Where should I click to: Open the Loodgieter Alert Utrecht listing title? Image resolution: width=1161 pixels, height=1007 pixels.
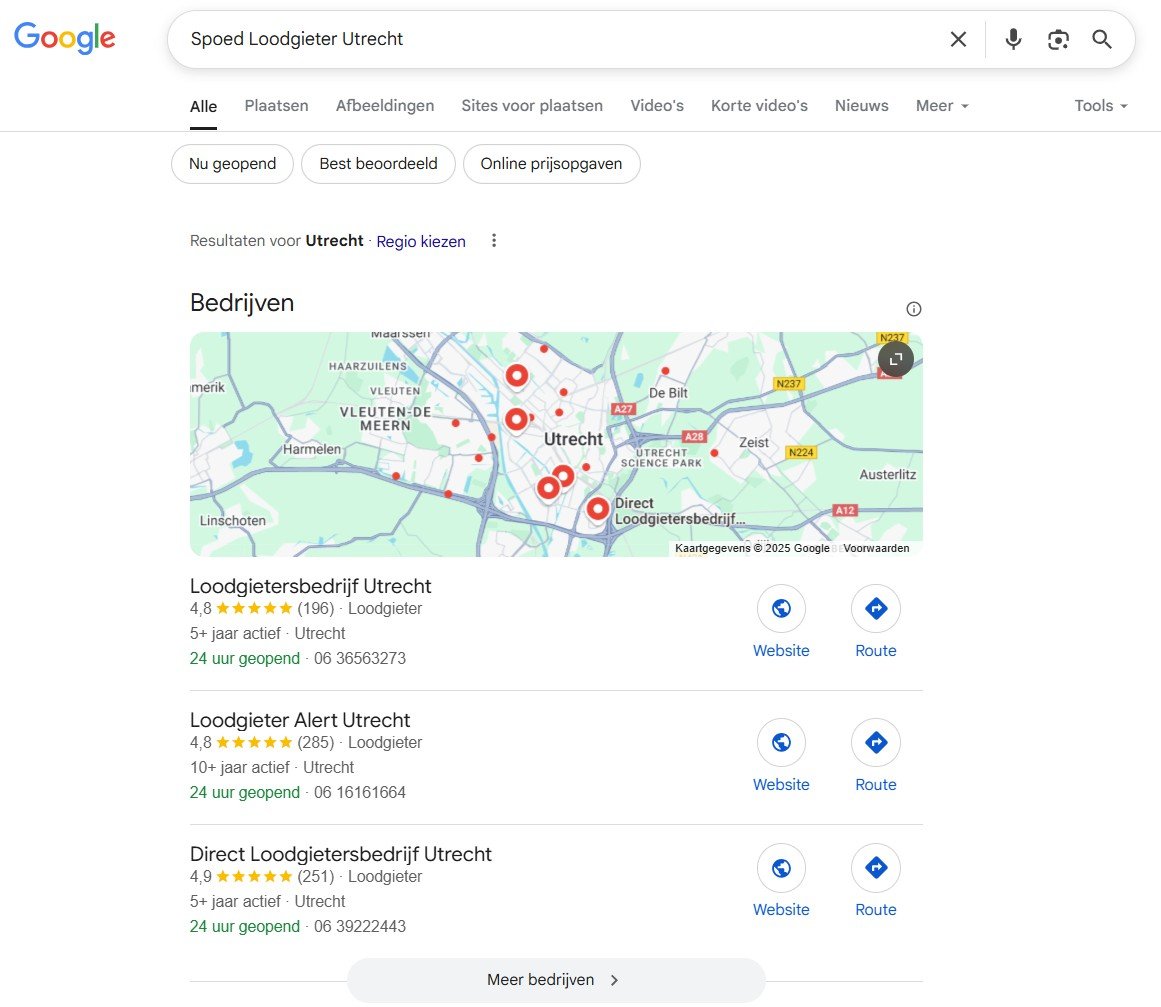300,720
